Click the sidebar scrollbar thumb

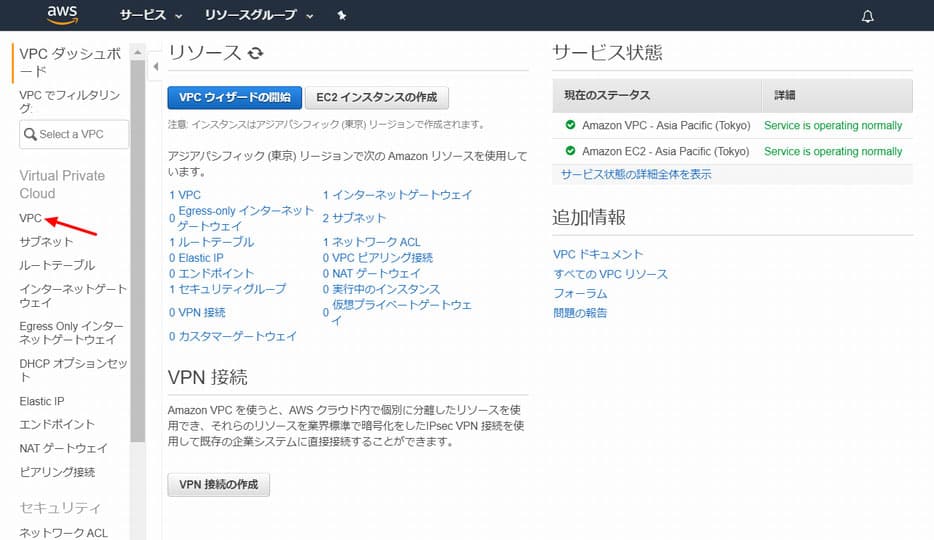pyautogui.click(x=138, y=250)
